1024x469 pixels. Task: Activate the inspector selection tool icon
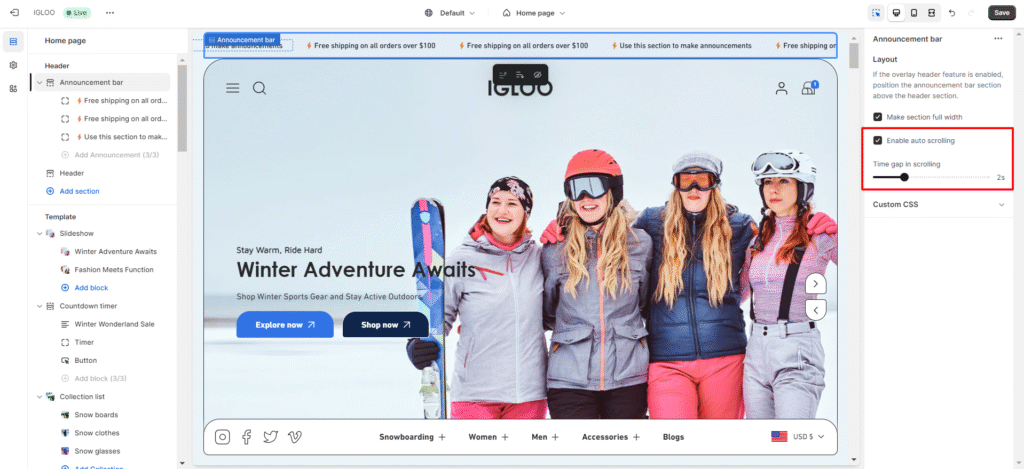[876, 13]
